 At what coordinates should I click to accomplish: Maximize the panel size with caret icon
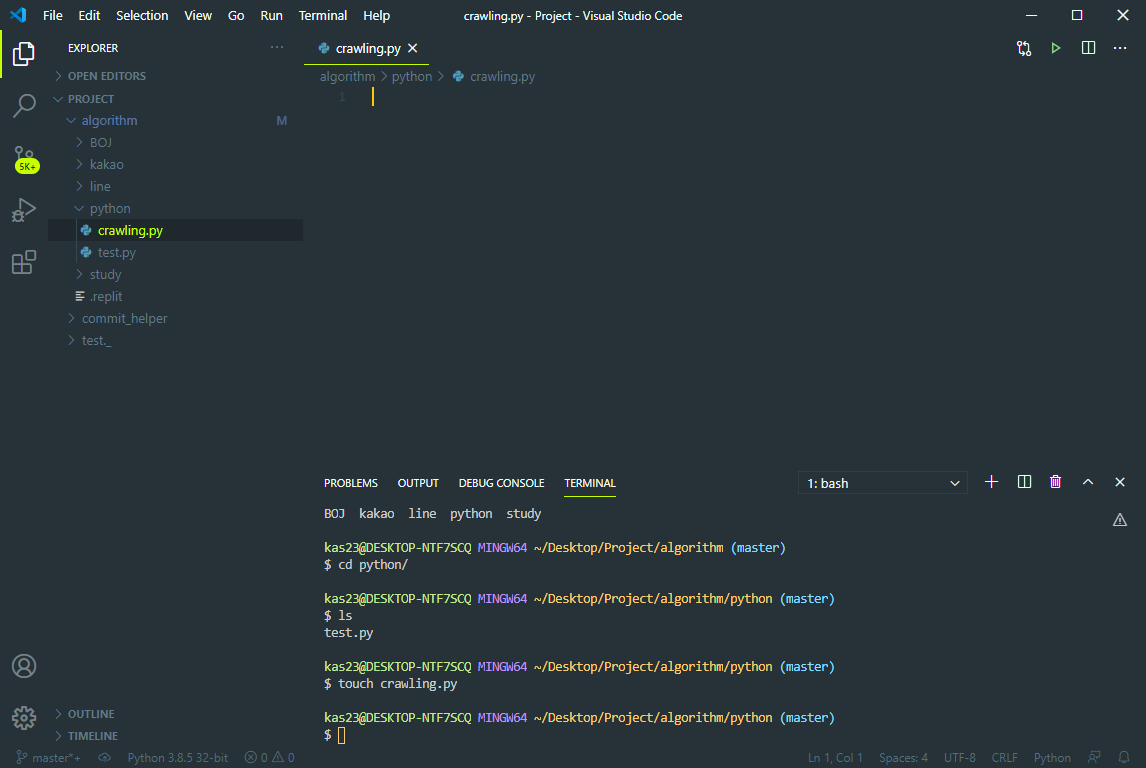pyautogui.click(x=1088, y=482)
